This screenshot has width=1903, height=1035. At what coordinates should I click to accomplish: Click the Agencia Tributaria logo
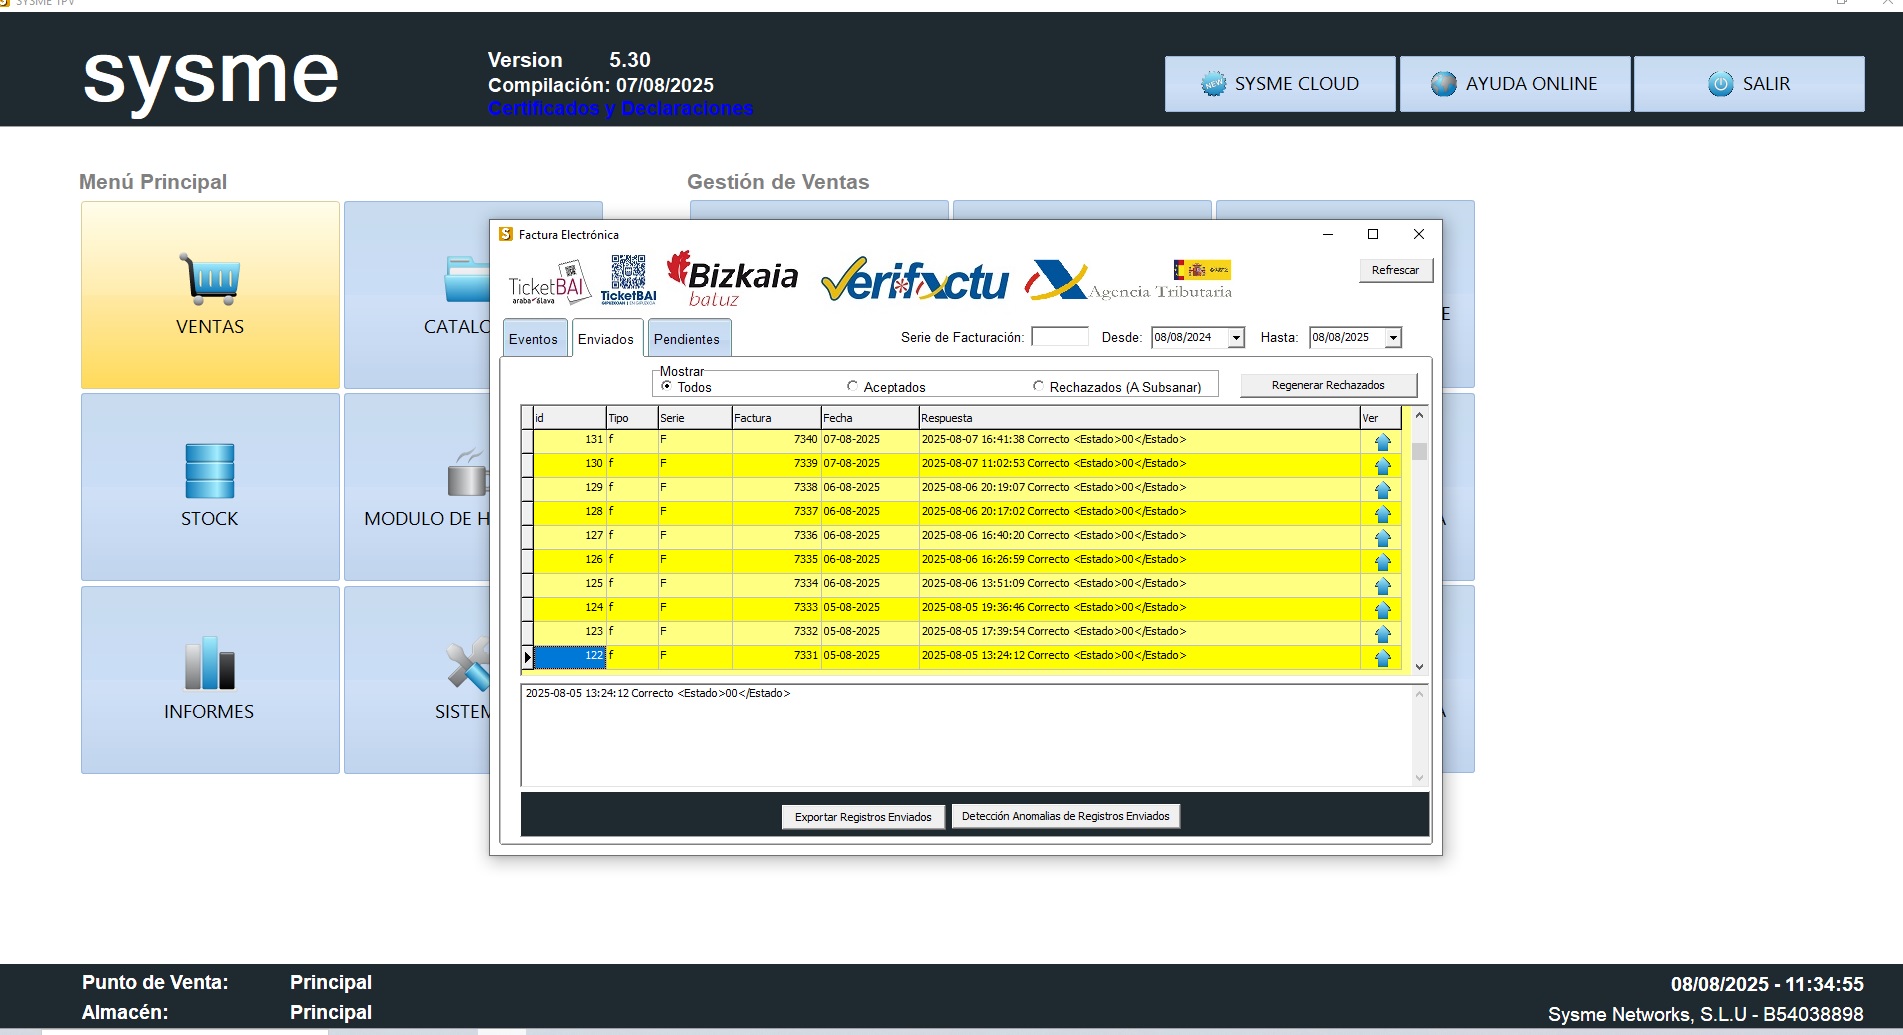coord(1128,280)
